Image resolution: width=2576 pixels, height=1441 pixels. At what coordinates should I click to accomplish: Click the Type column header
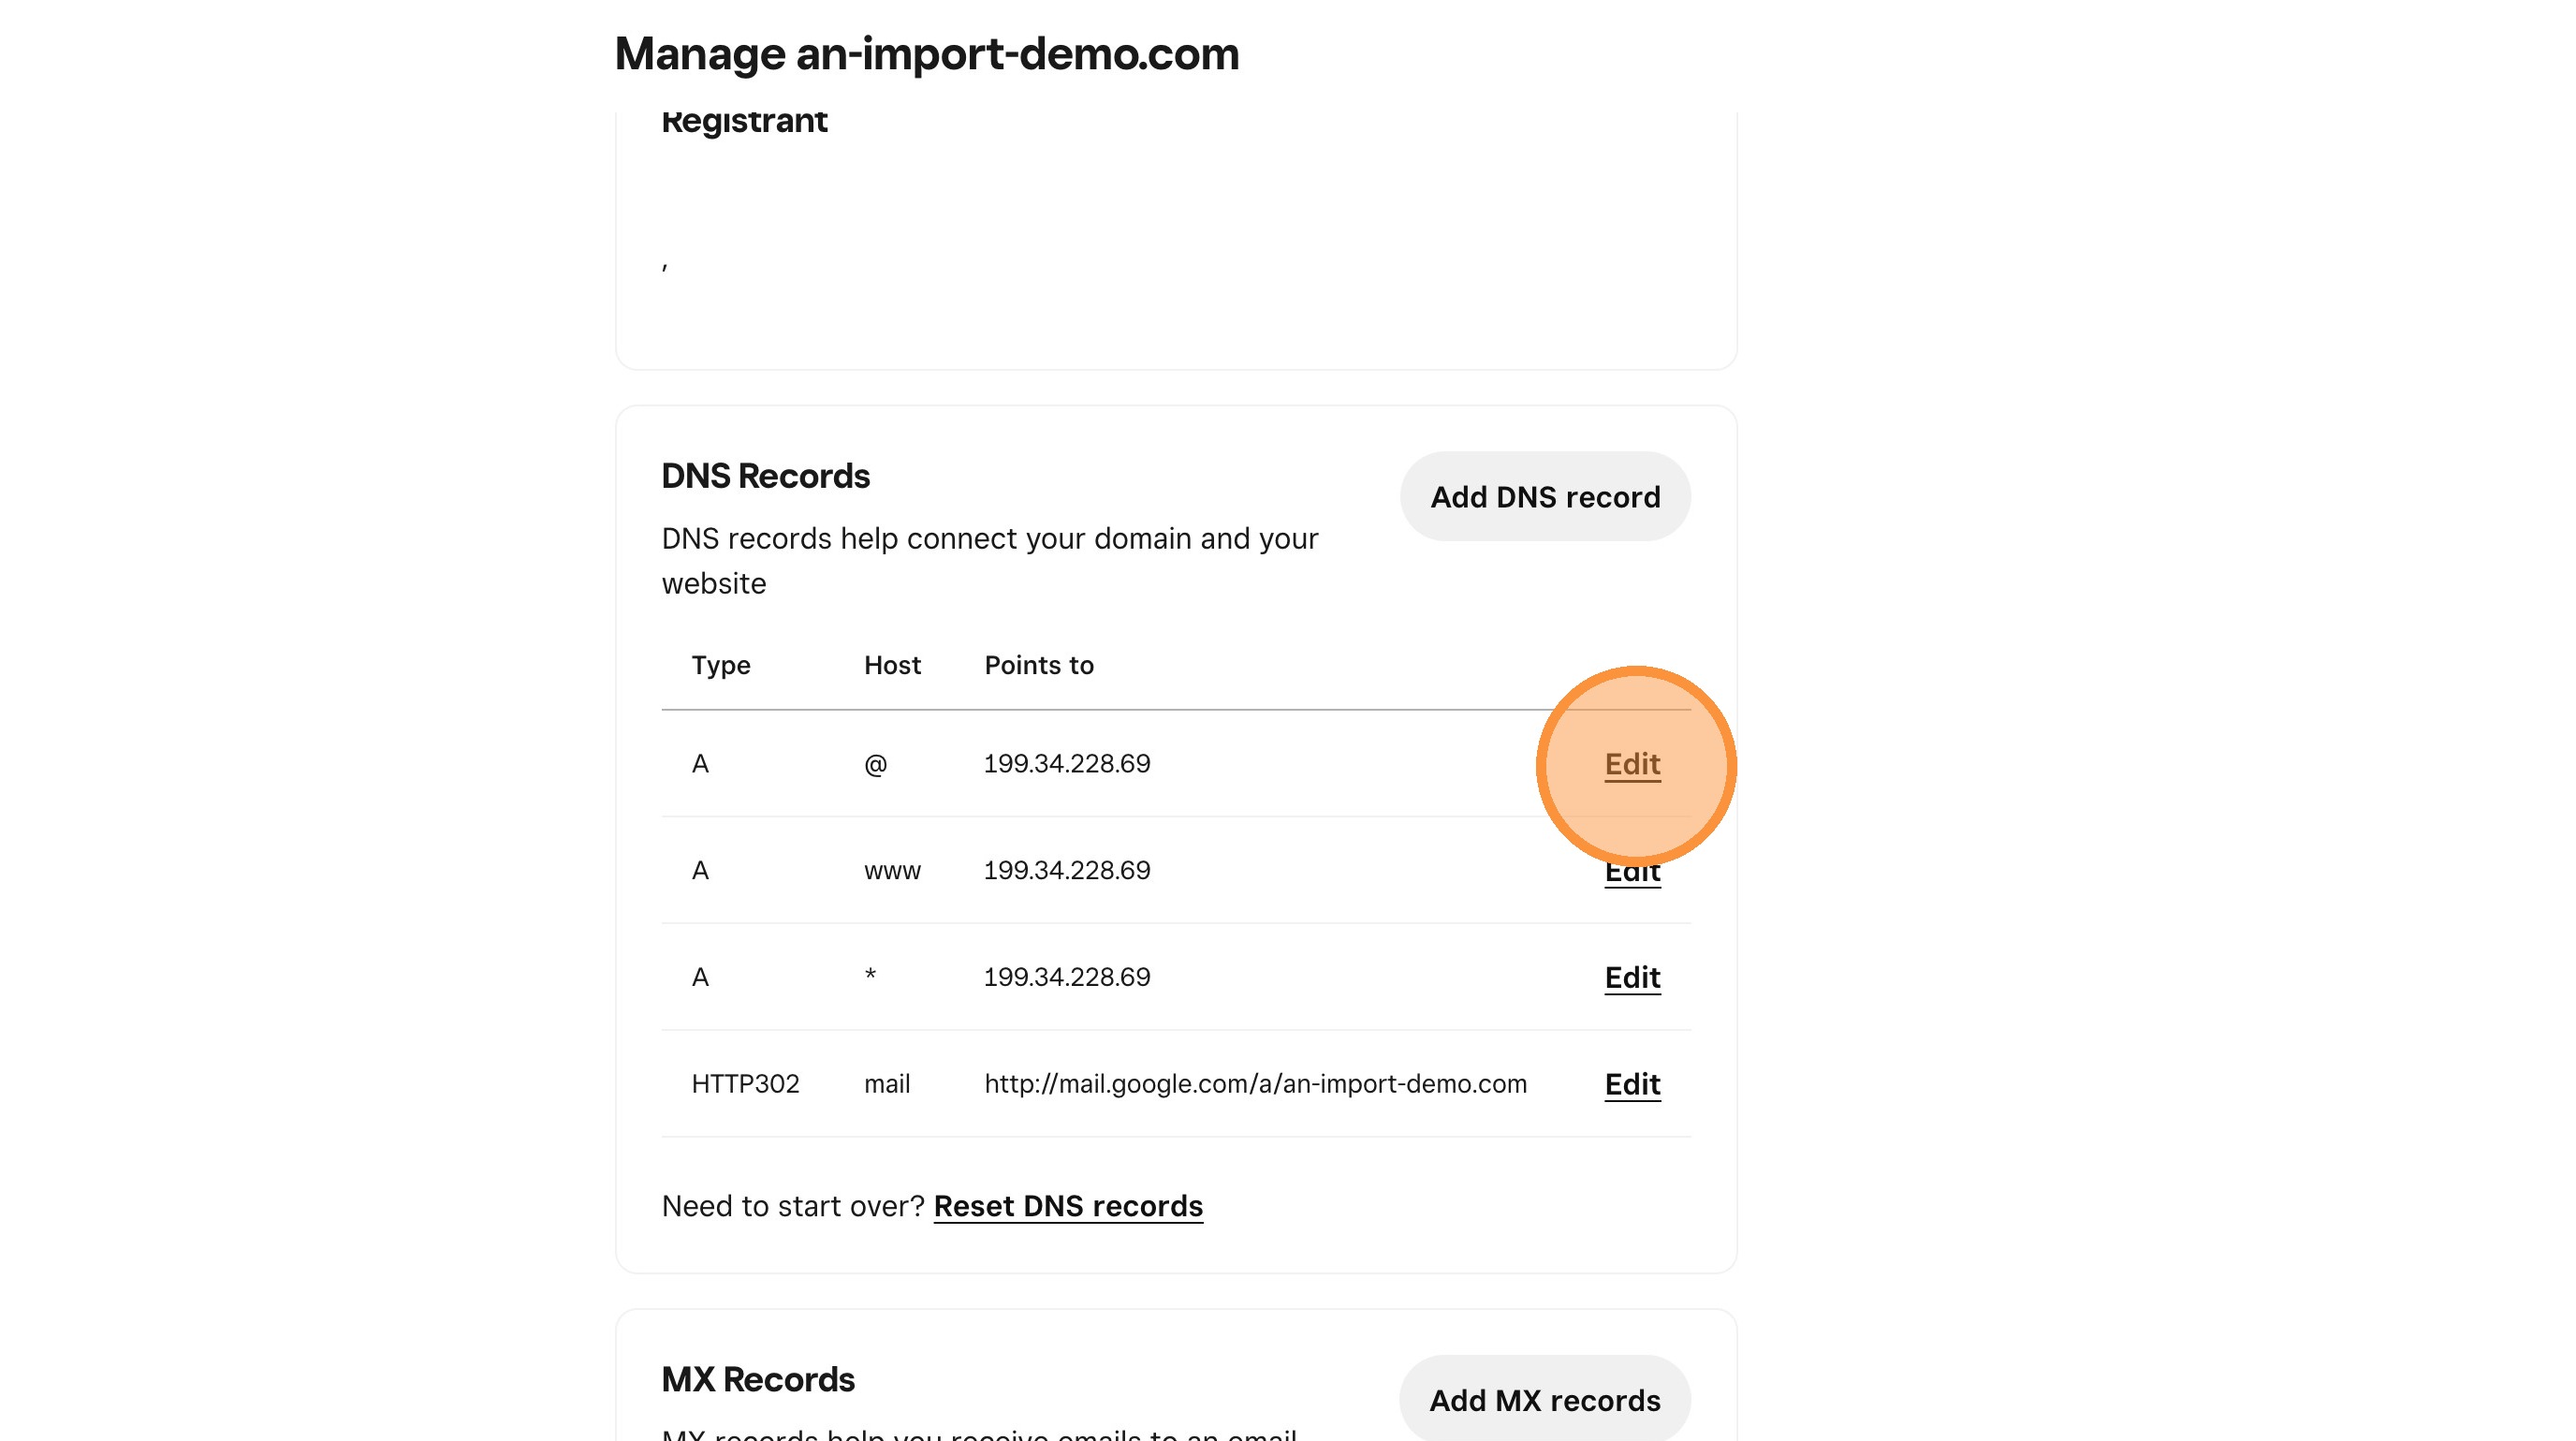pos(720,666)
